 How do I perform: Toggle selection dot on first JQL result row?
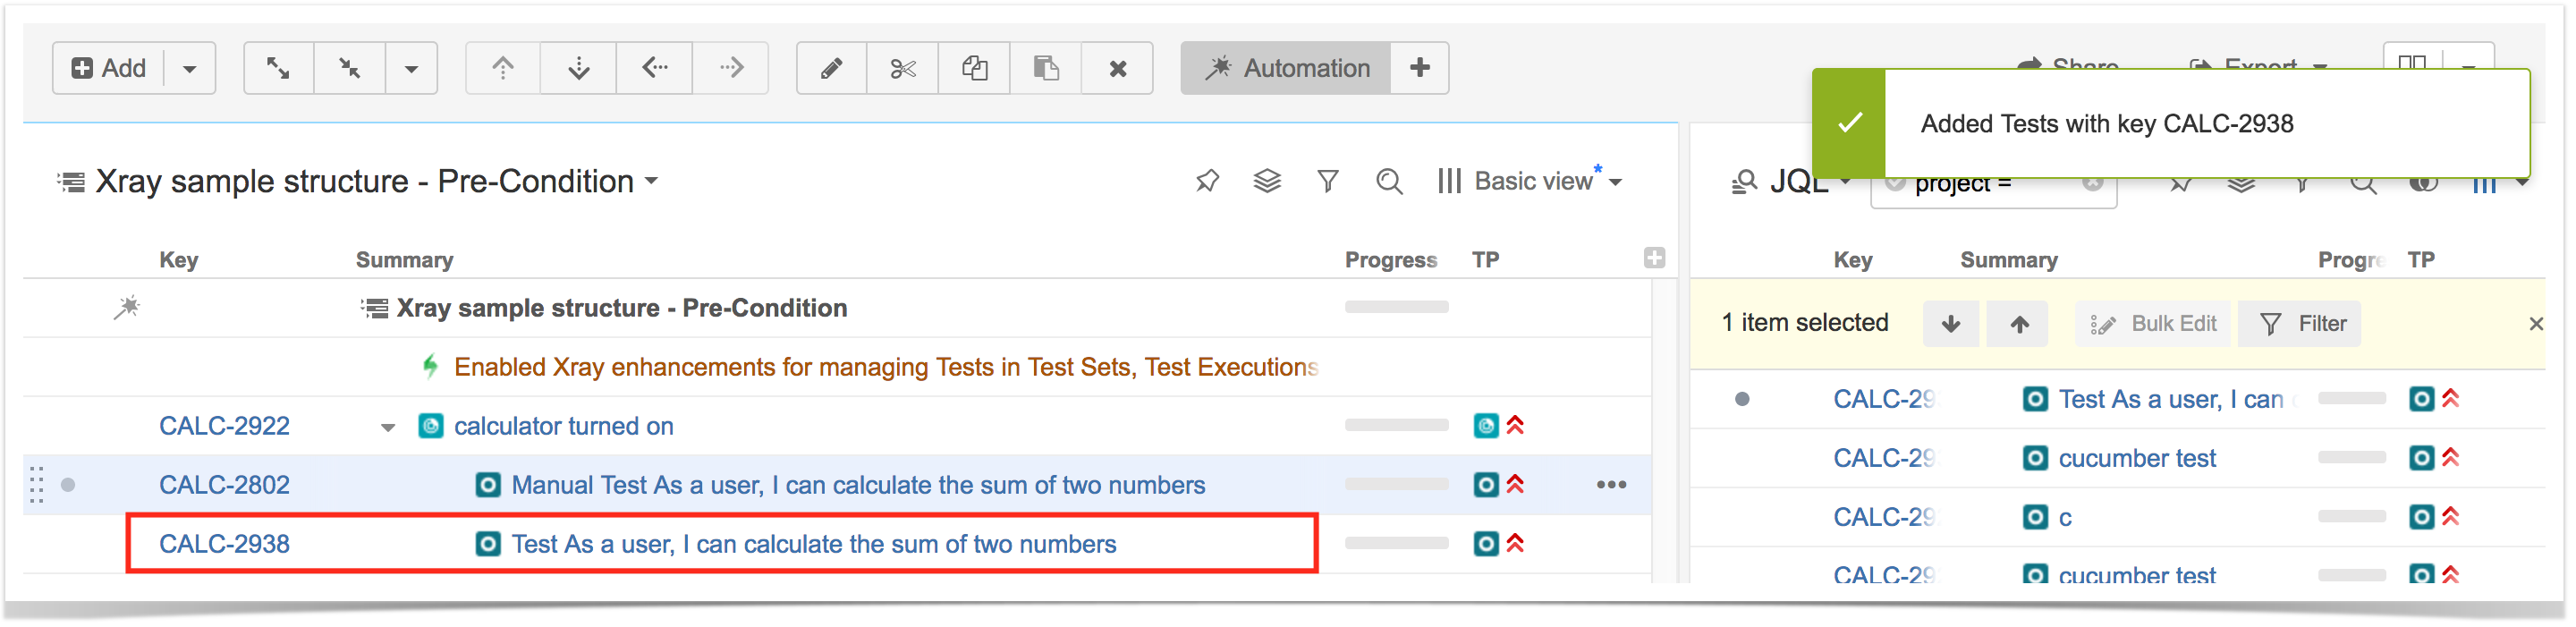coord(1742,399)
